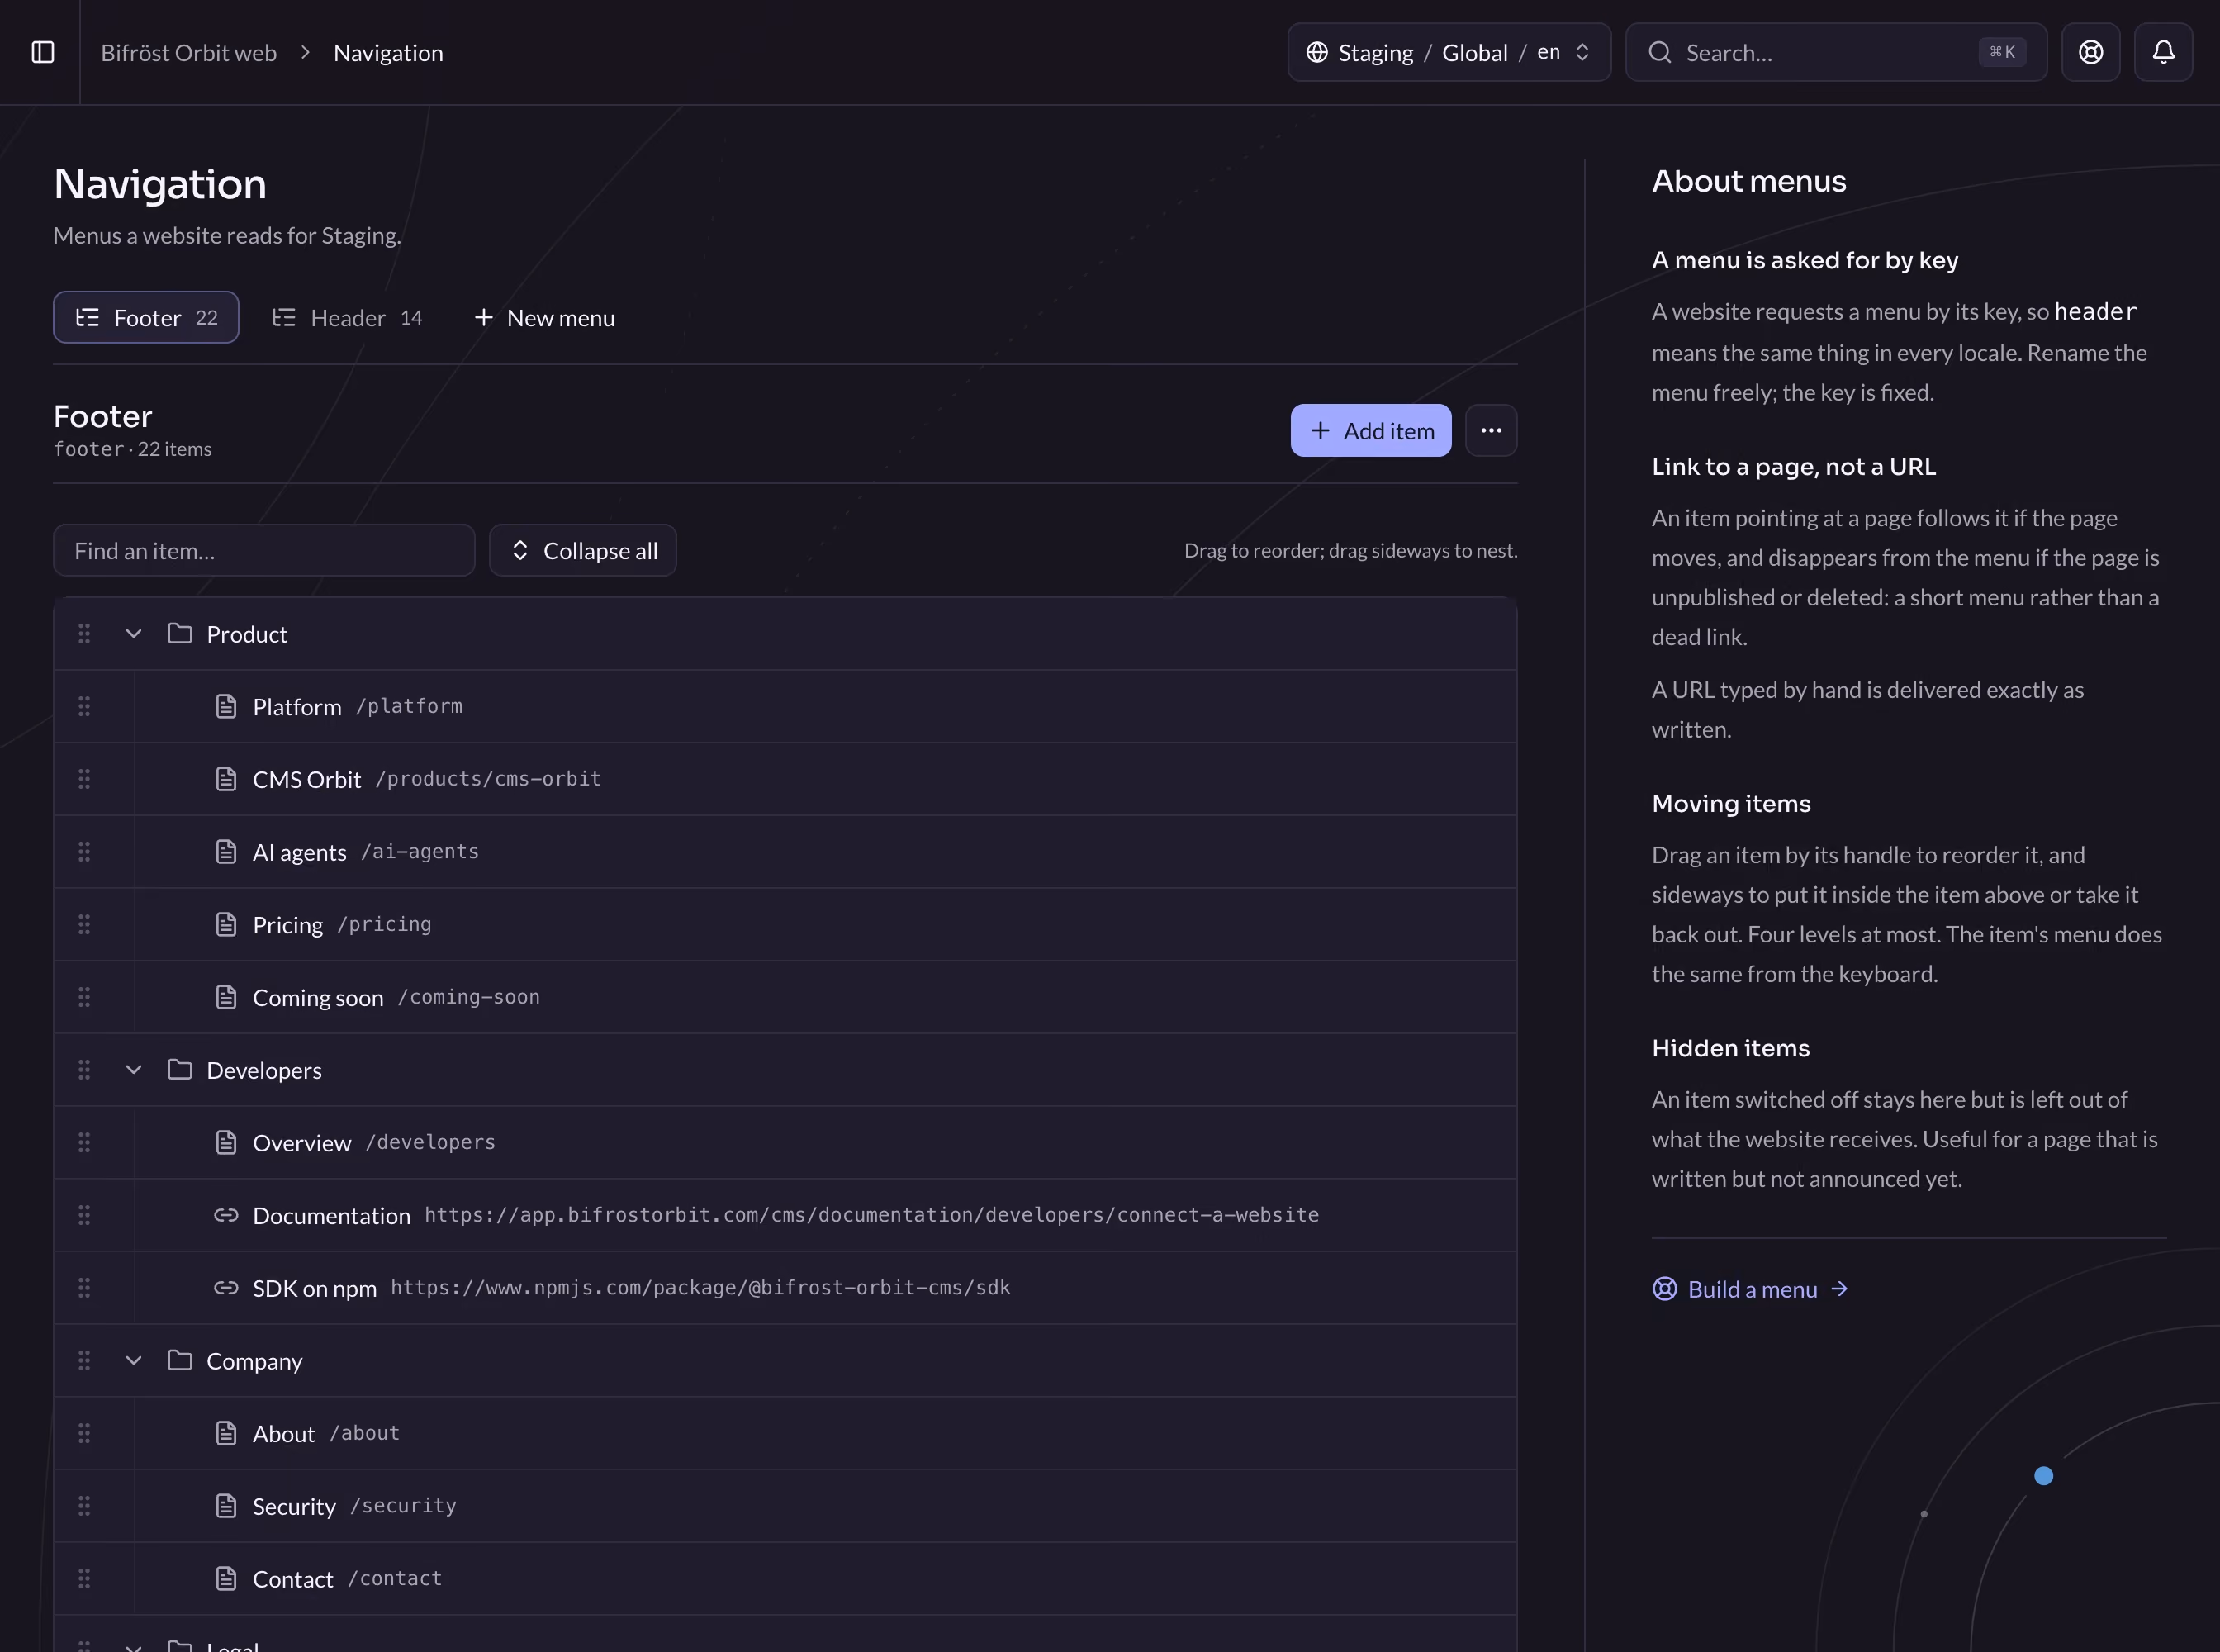Click the drag handle for Documentation row
The height and width of the screenshot is (1652, 2220).
[84, 1215]
